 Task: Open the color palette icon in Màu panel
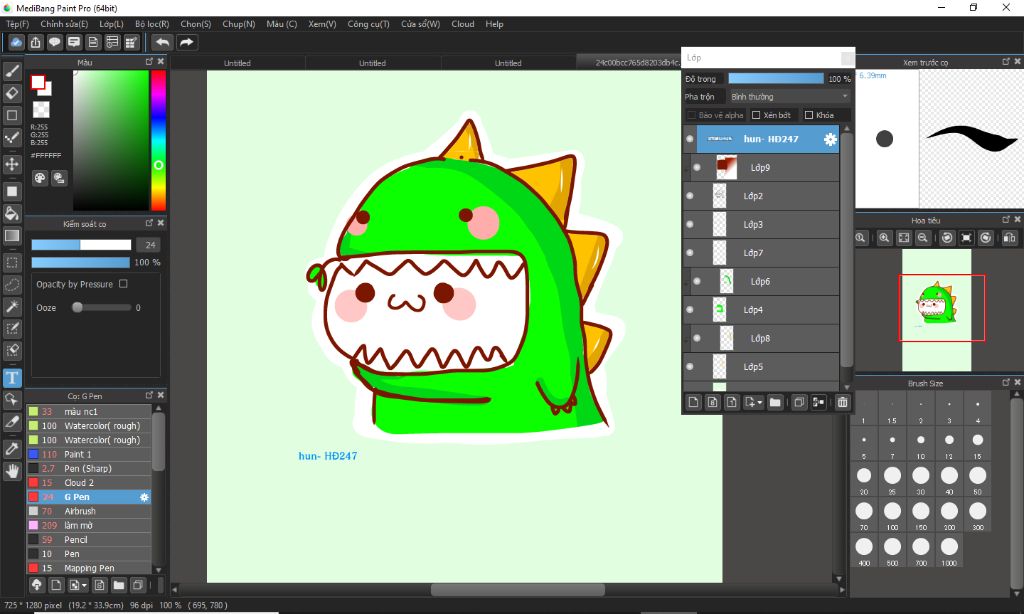coord(40,178)
